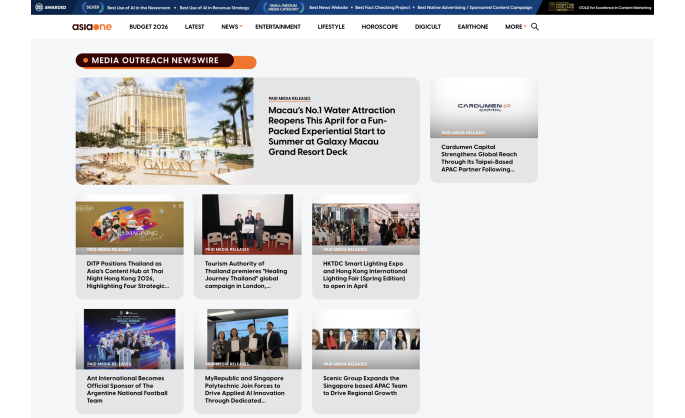Click Paid Media Releases tag on Cardumen card

tap(463, 133)
